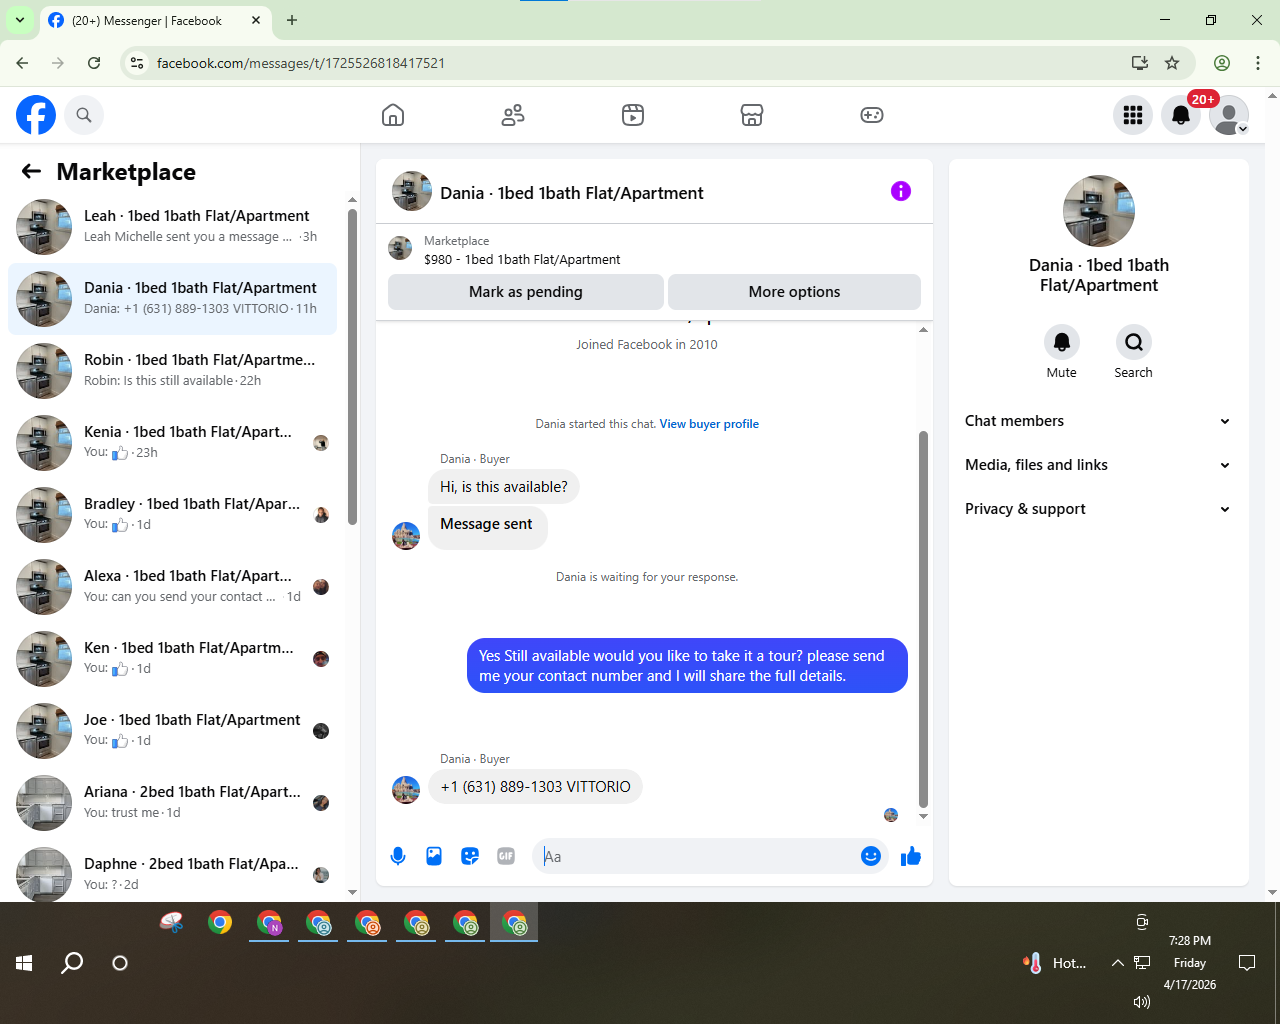Open the tab search dropdown arrow

tap(20, 20)
